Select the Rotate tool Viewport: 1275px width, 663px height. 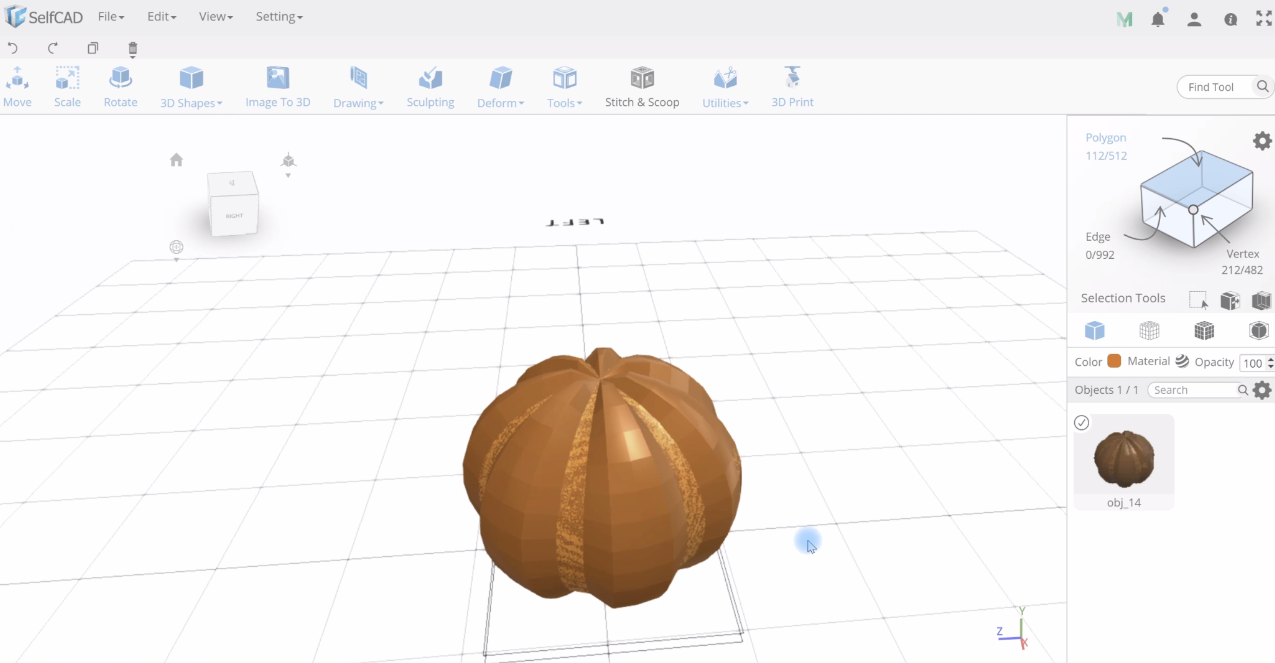pos(120,87)
